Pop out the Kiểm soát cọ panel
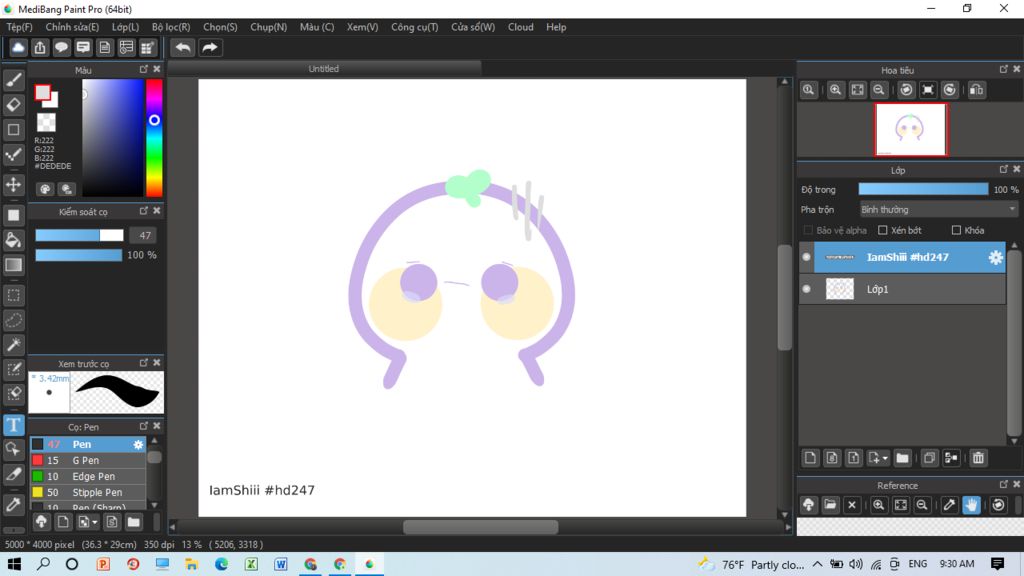Image resolution: width=1024 pixels, height=576 pixels. [144, 210]
